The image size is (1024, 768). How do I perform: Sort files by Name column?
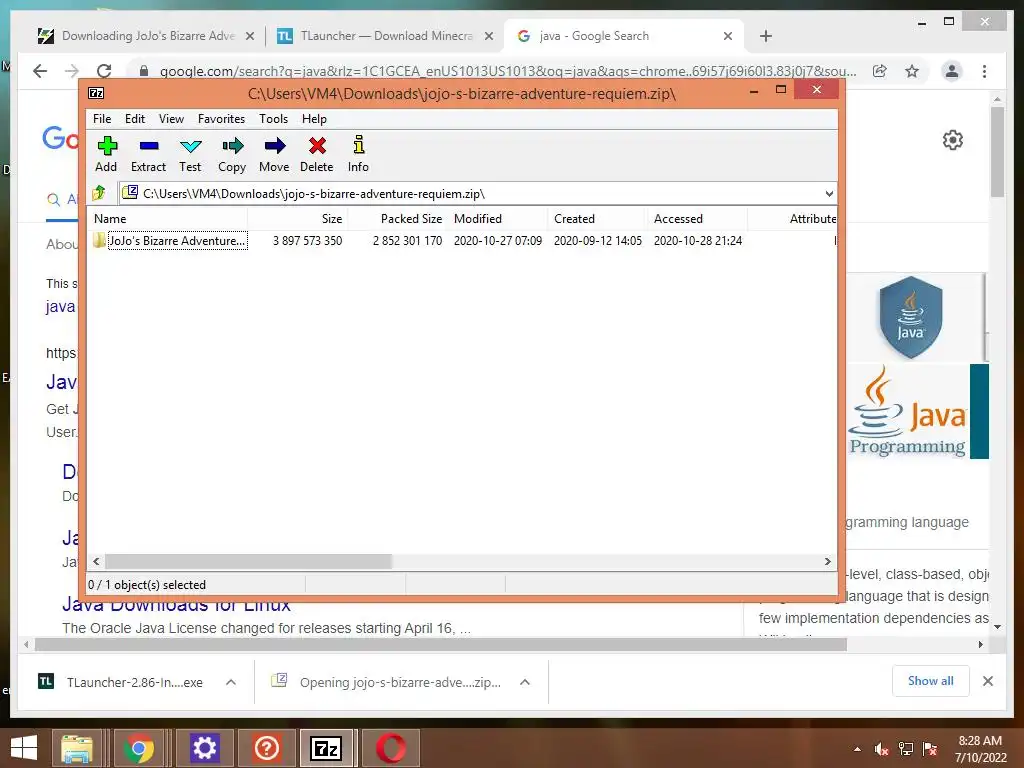click(x=168, y=219)
